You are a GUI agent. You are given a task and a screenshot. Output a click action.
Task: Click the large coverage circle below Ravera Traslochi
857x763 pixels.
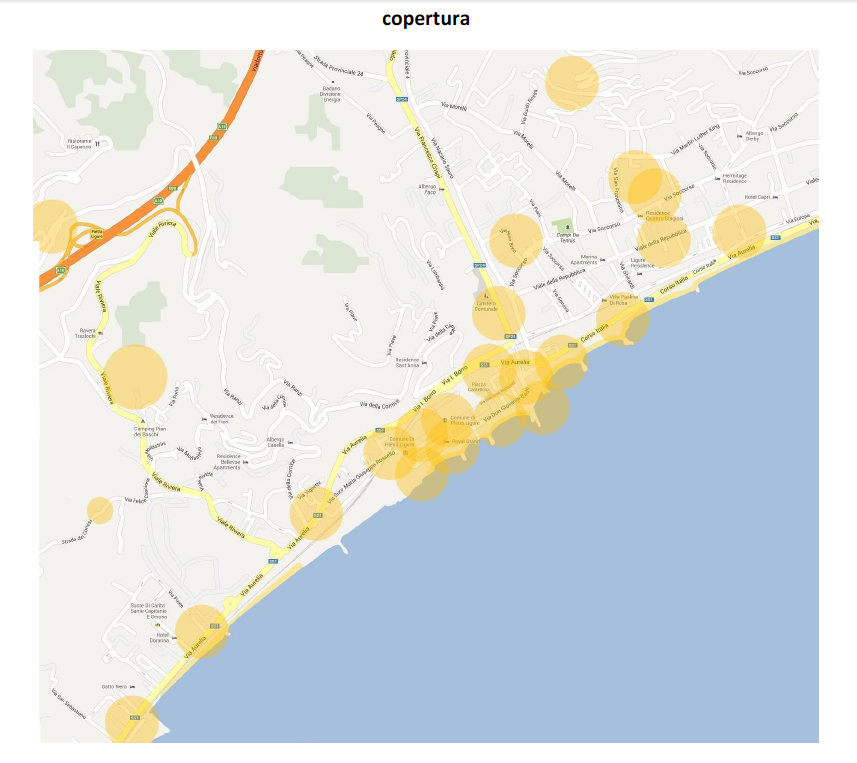coord(135,377)
